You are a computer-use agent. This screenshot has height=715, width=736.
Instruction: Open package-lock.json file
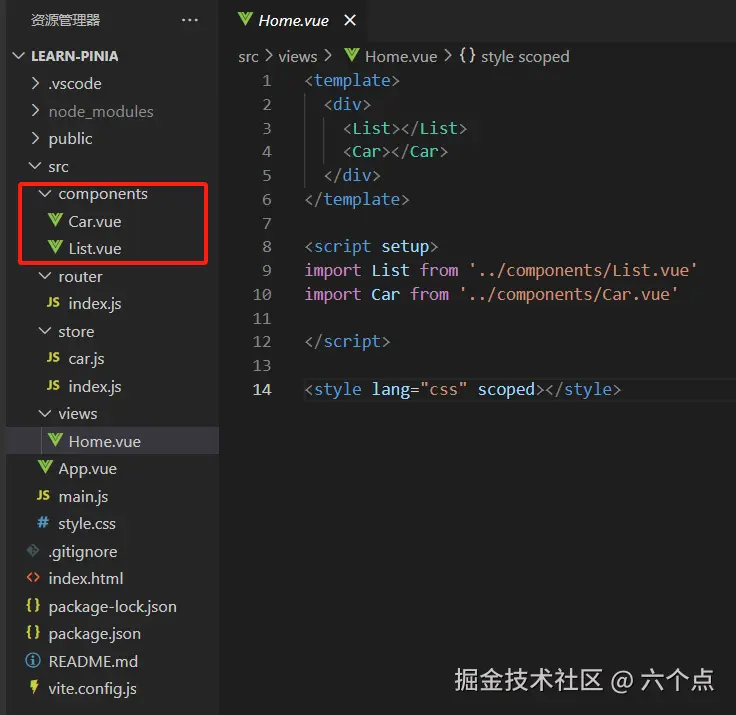click(113, 607)
